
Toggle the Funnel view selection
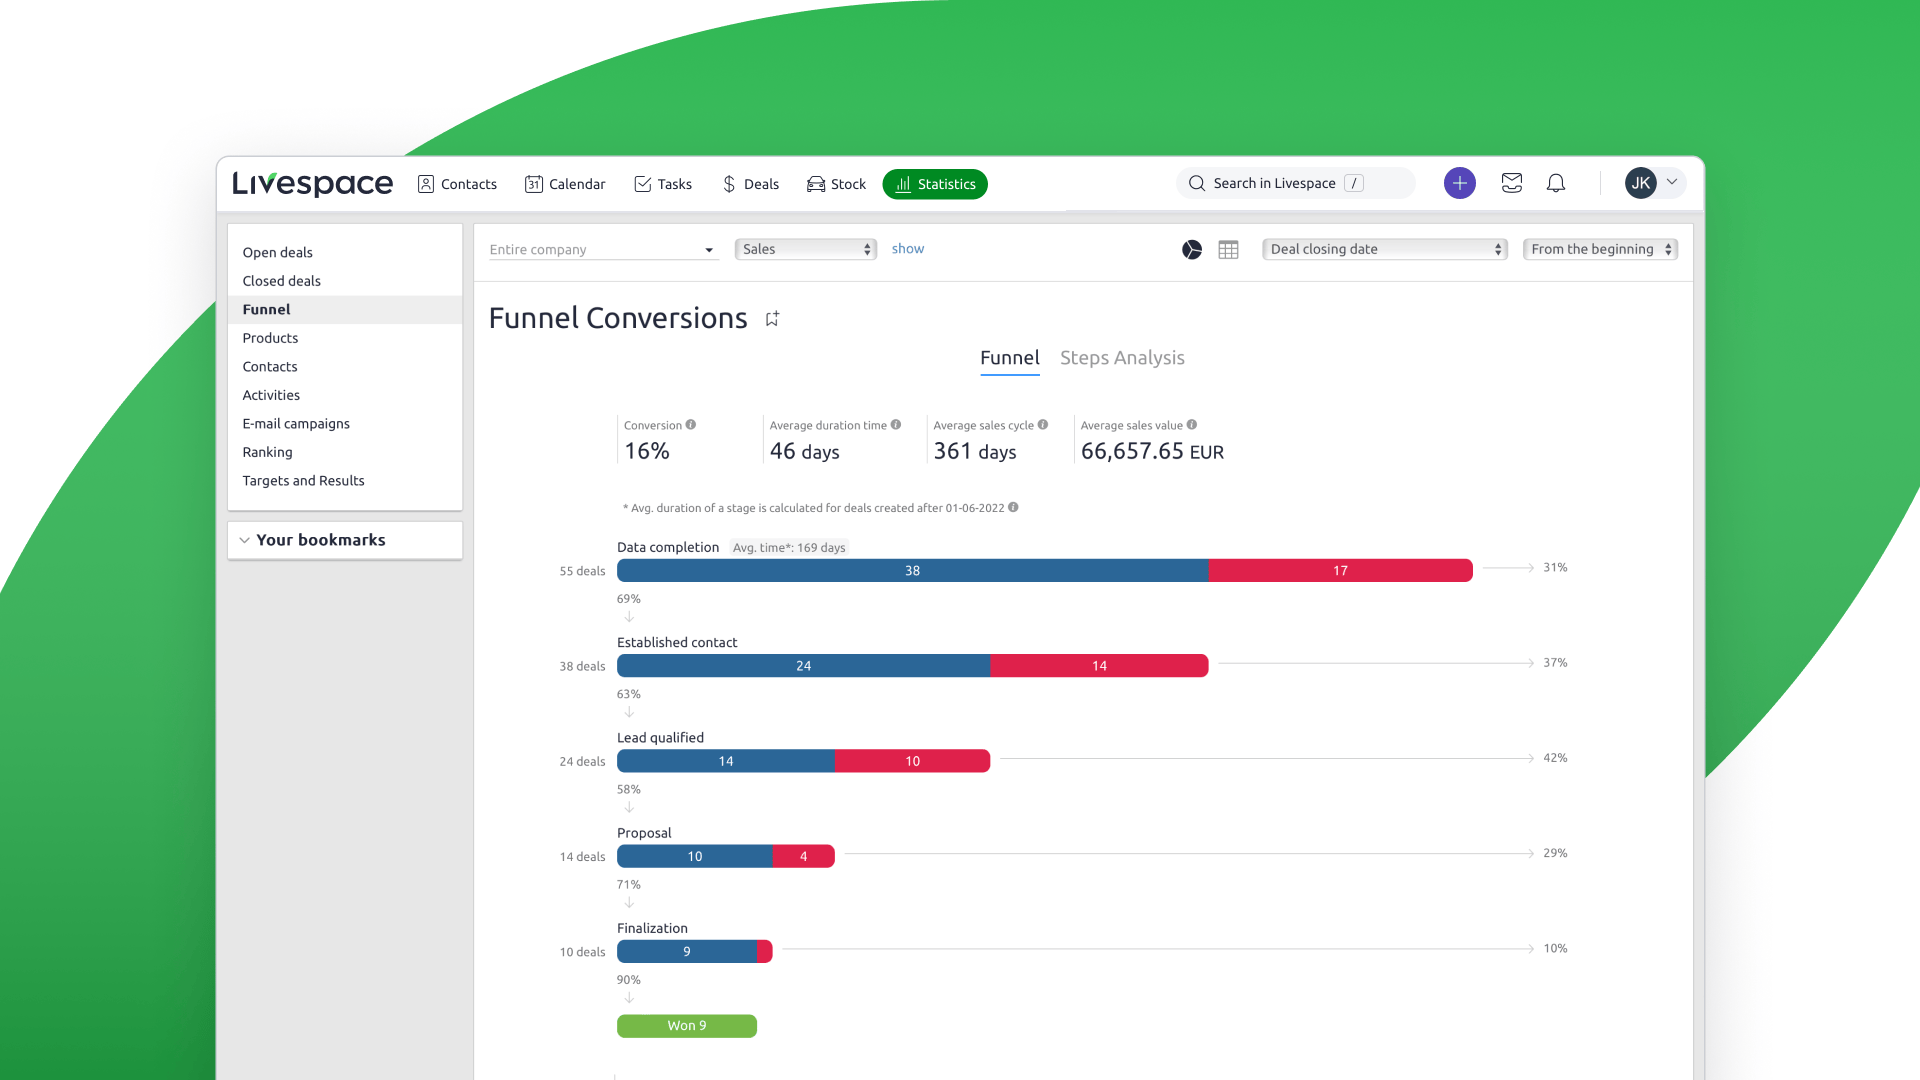click(x=1009, y=358)
